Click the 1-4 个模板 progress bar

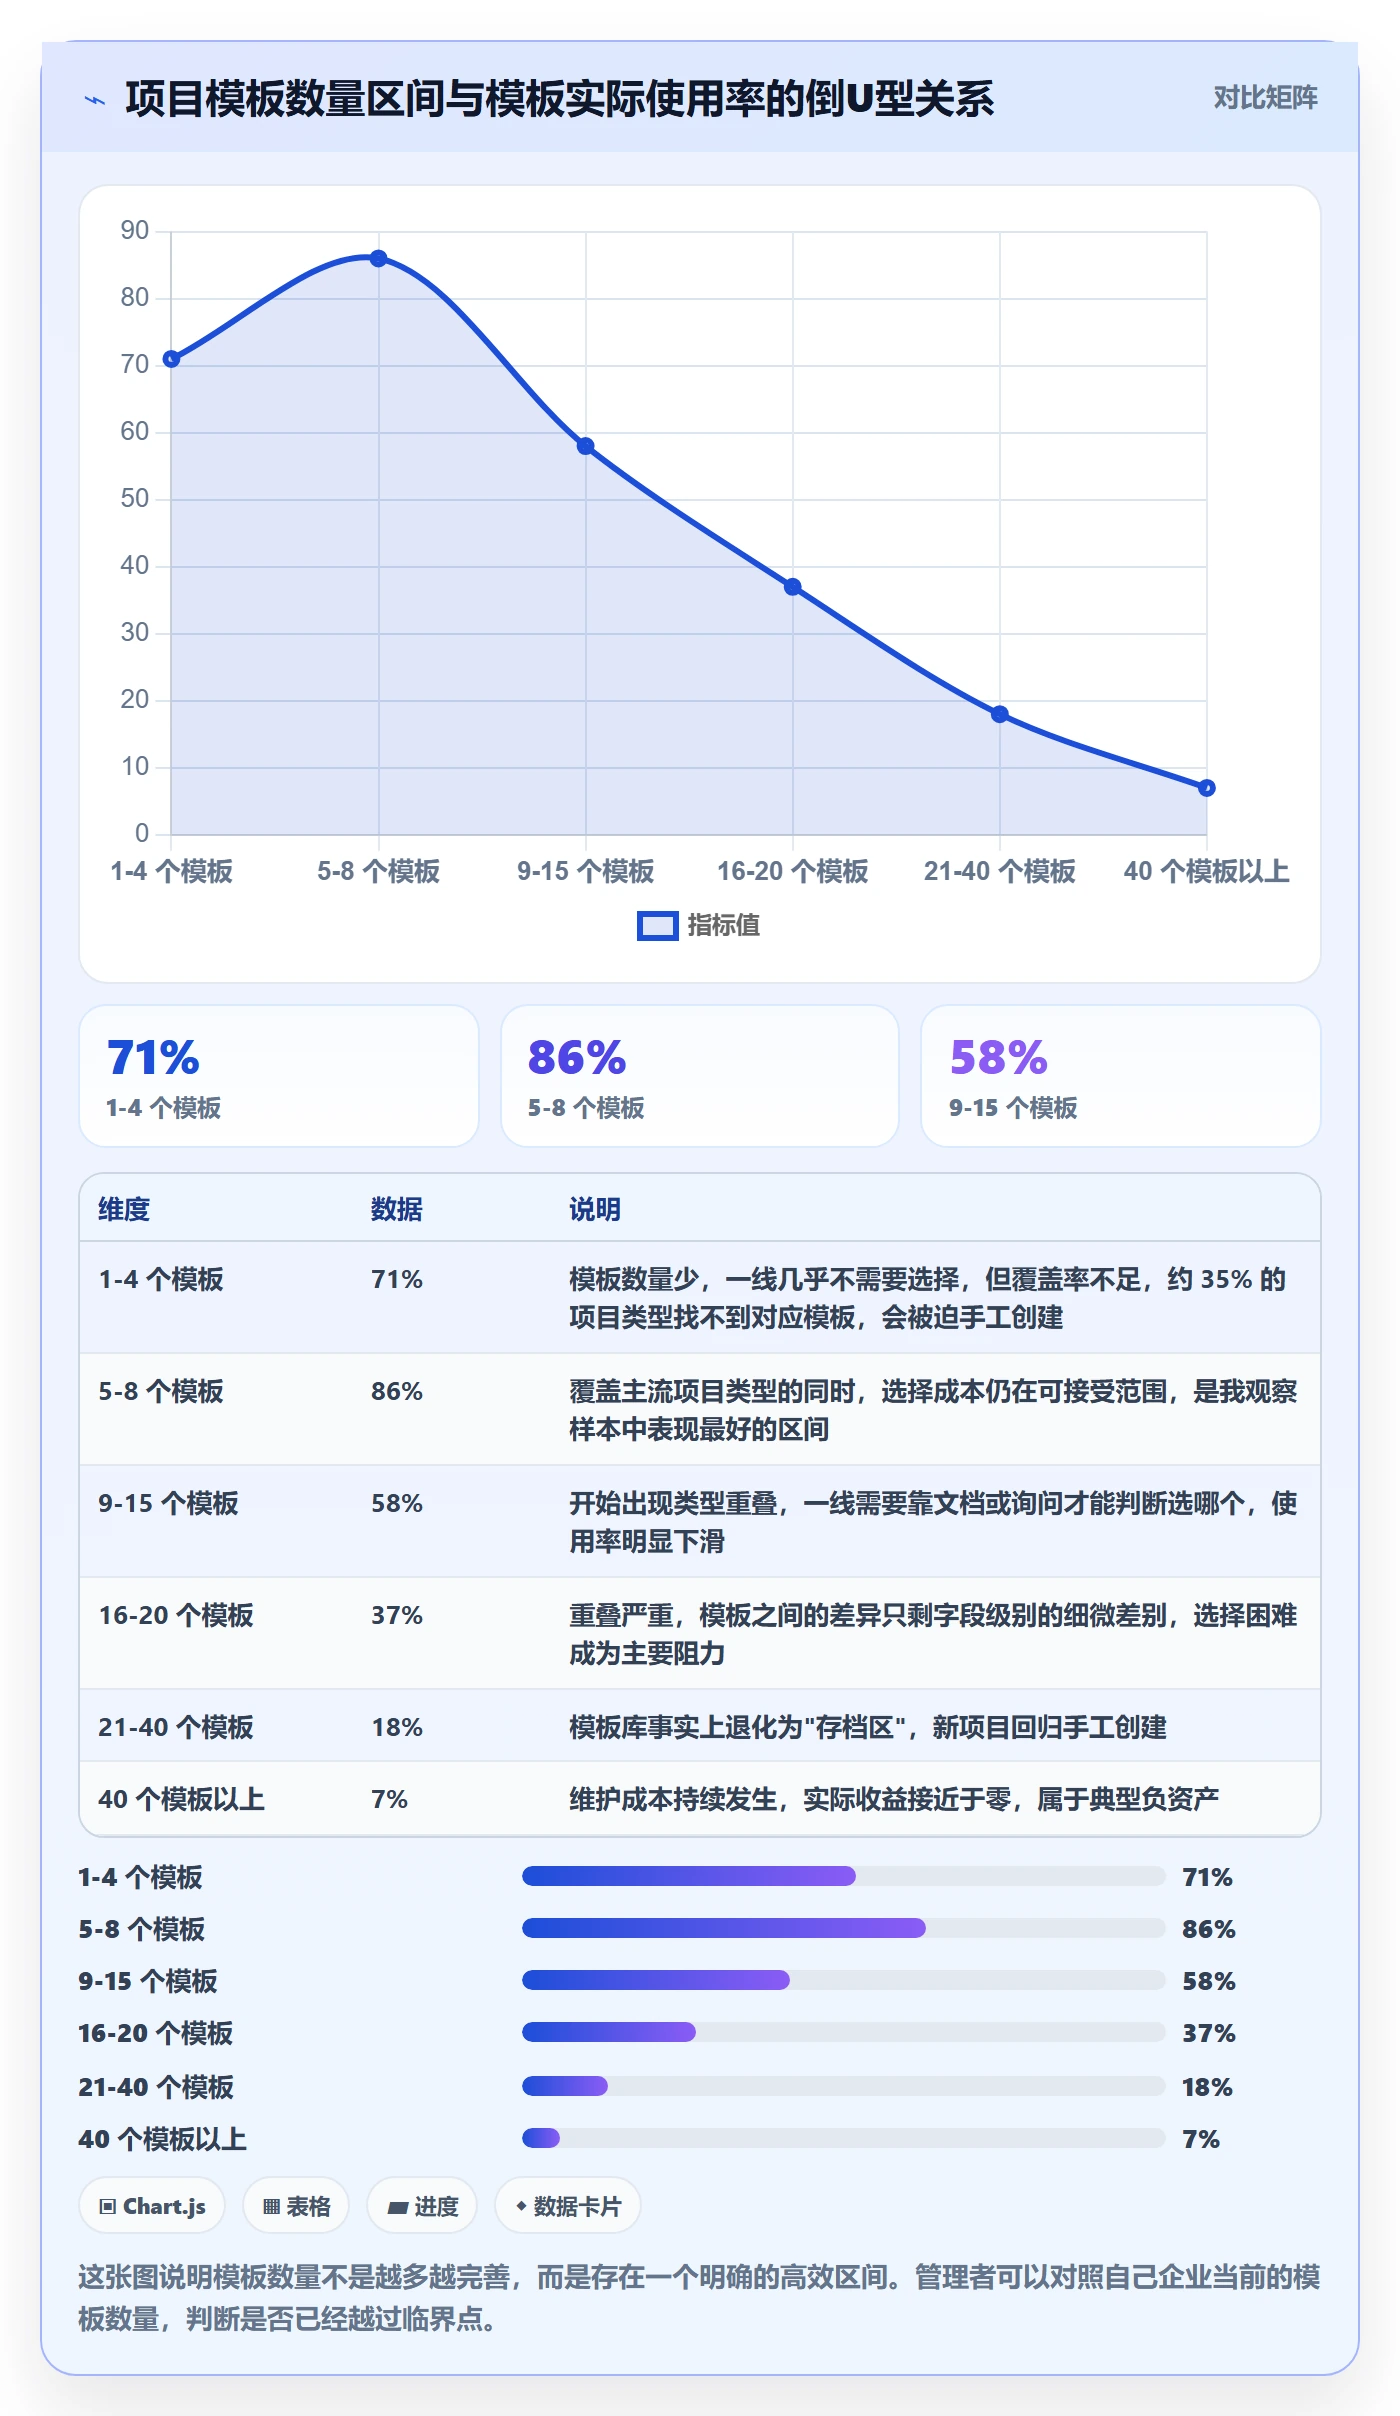844,1876
